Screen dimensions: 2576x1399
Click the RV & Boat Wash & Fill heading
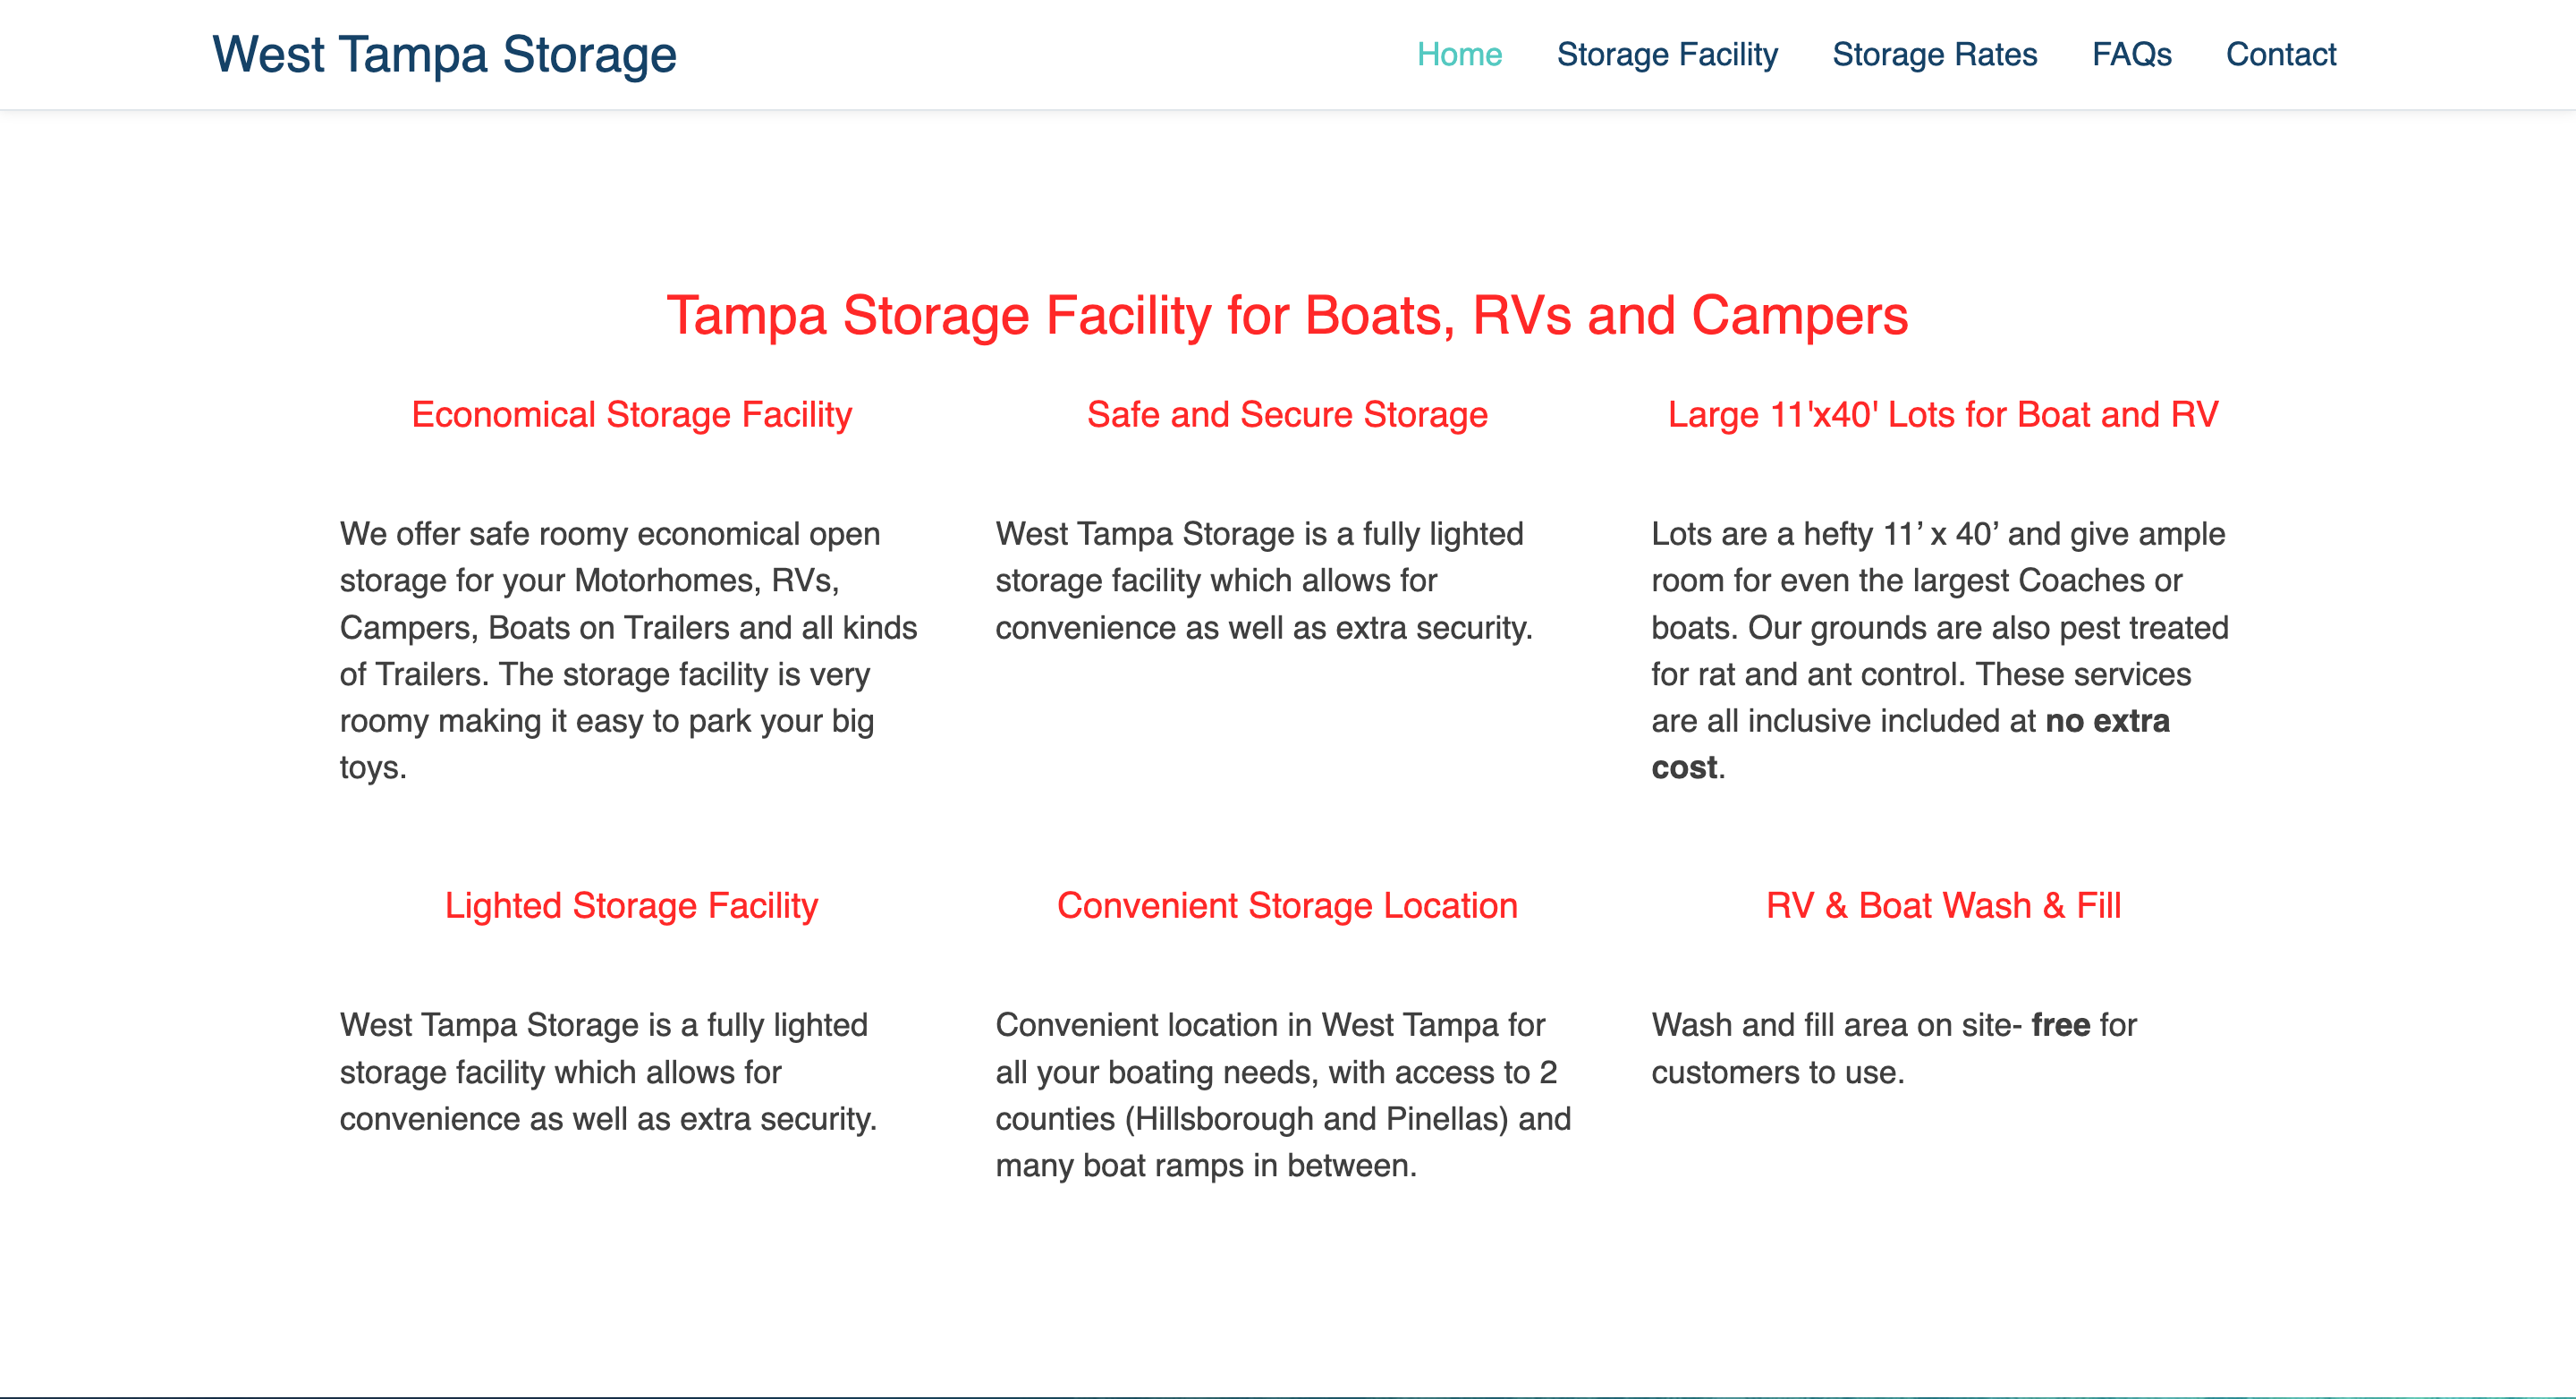pos(1942,906)
